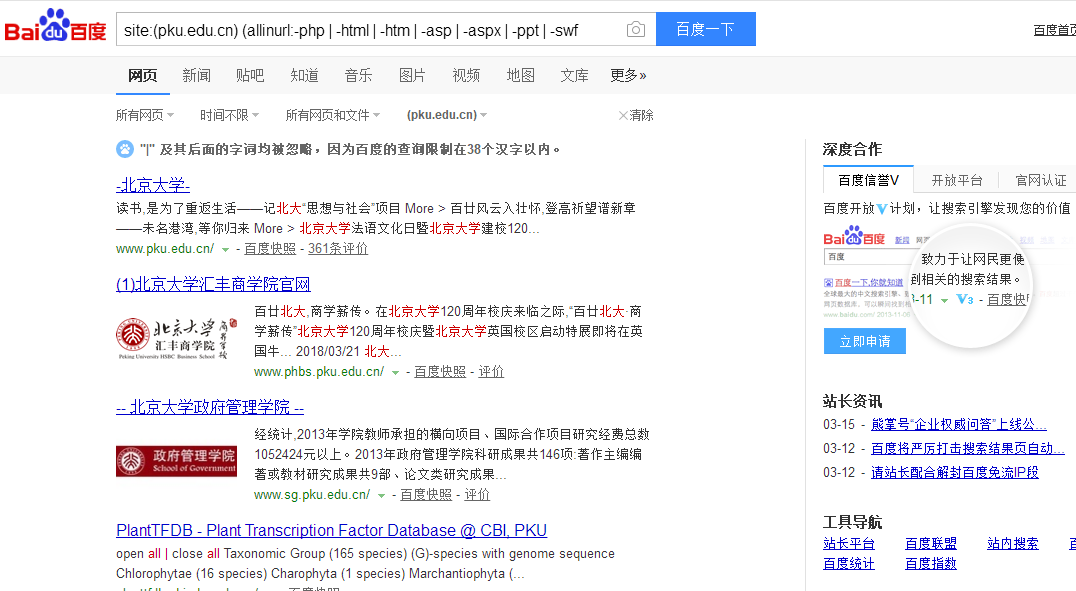Select the 网页 tab

tap(143, 76)
